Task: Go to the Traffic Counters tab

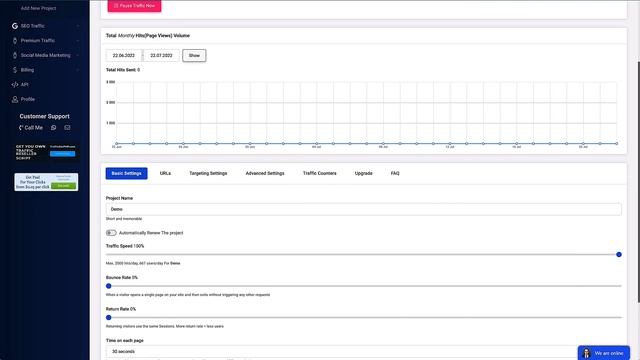Action: 320,173
